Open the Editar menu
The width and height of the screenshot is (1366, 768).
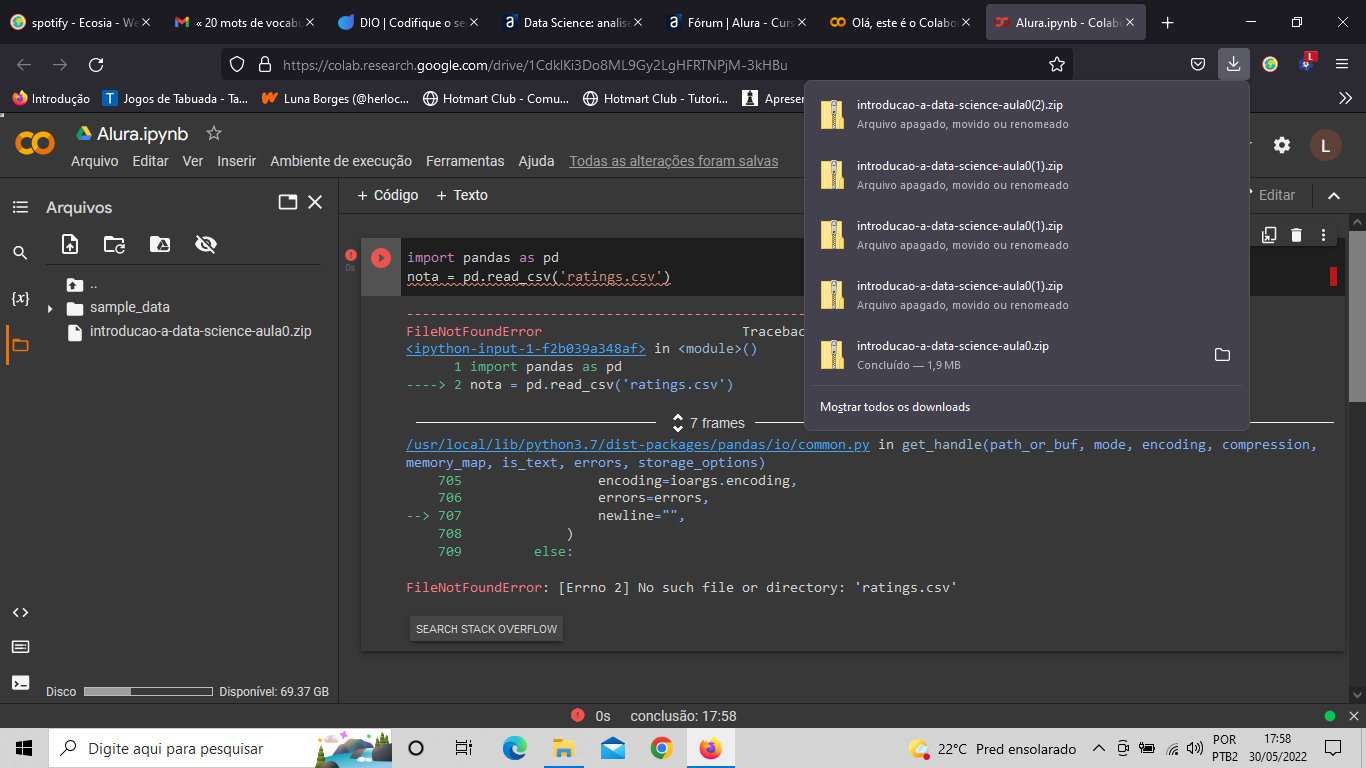click(150, 161)
